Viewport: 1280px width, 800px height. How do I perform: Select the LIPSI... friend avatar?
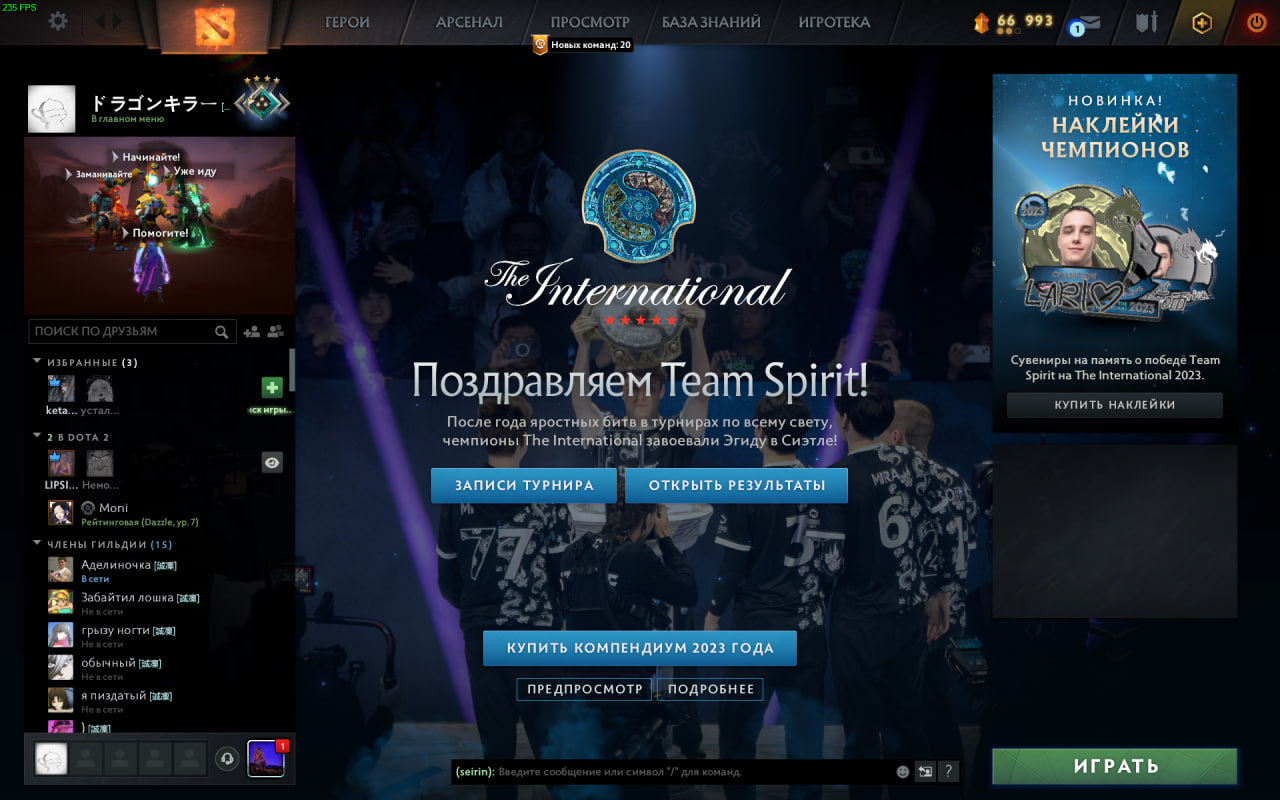point(61,463)
